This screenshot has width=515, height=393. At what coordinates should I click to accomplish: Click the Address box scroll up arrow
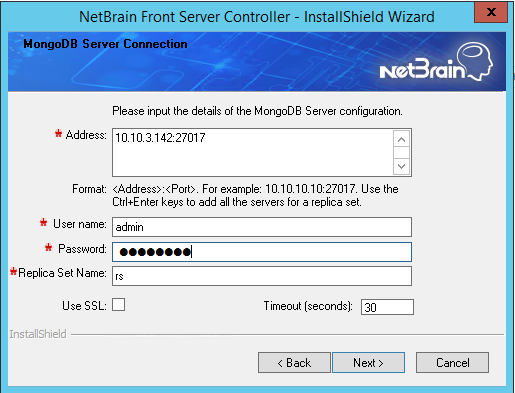(x=401, y=139)
